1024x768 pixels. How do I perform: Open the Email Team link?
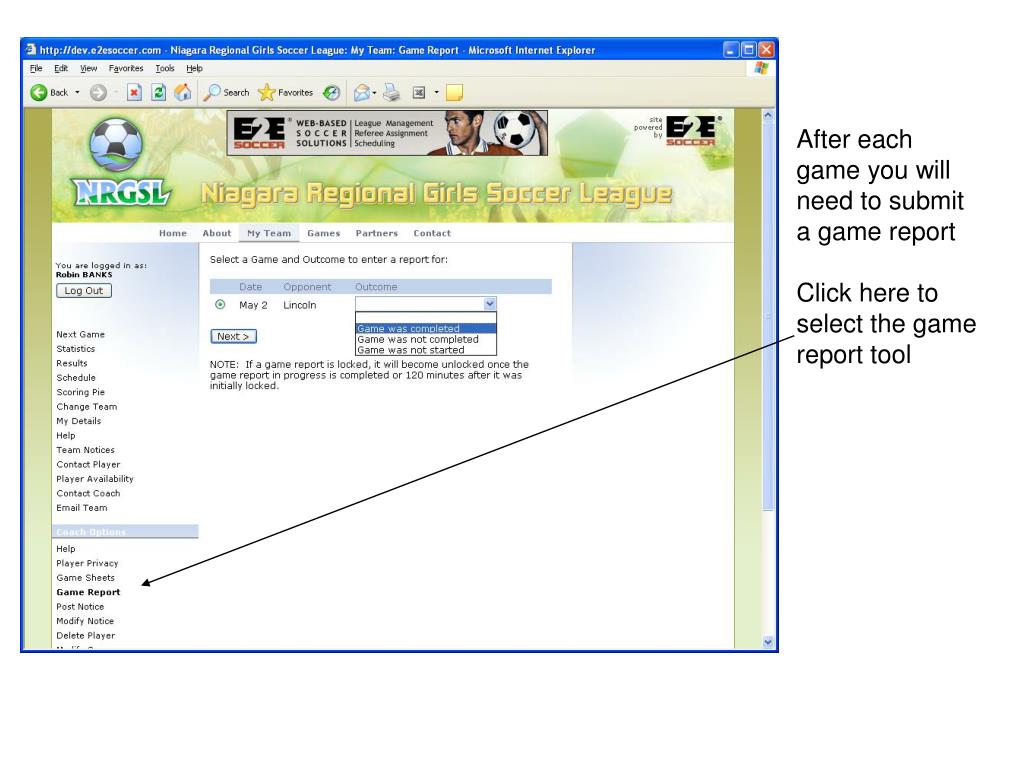click(x=82, y=507)
